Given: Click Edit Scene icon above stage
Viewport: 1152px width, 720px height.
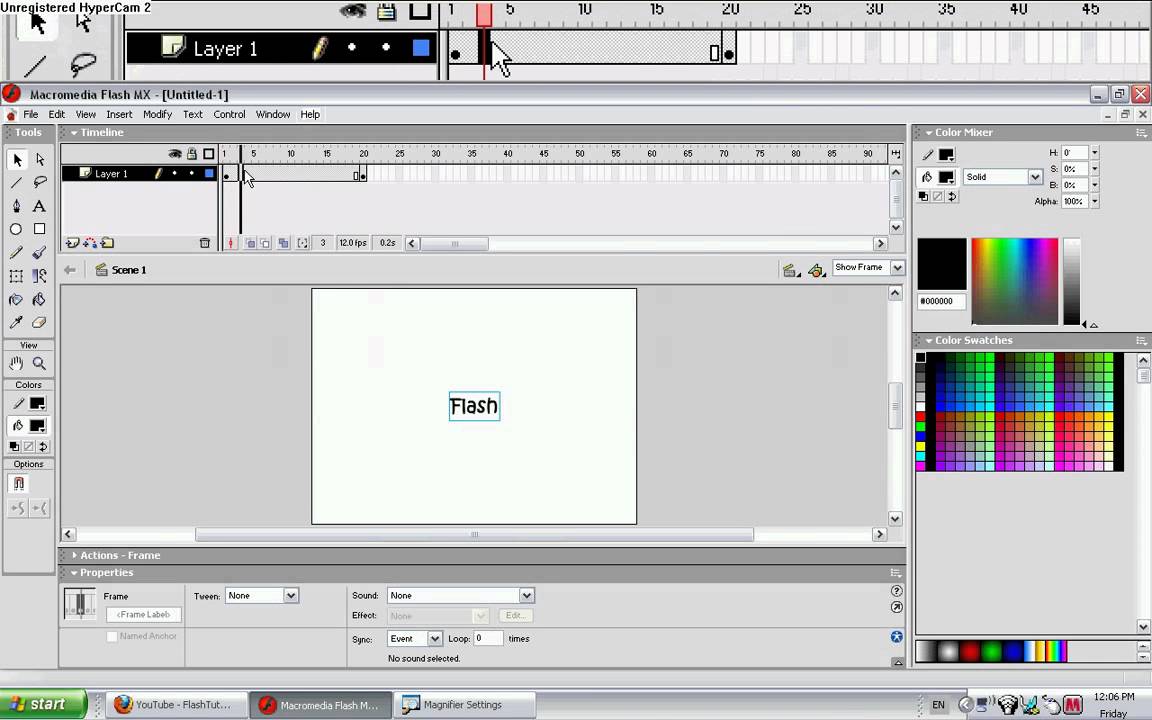Looking at the screenshot, I should [791, 270].
